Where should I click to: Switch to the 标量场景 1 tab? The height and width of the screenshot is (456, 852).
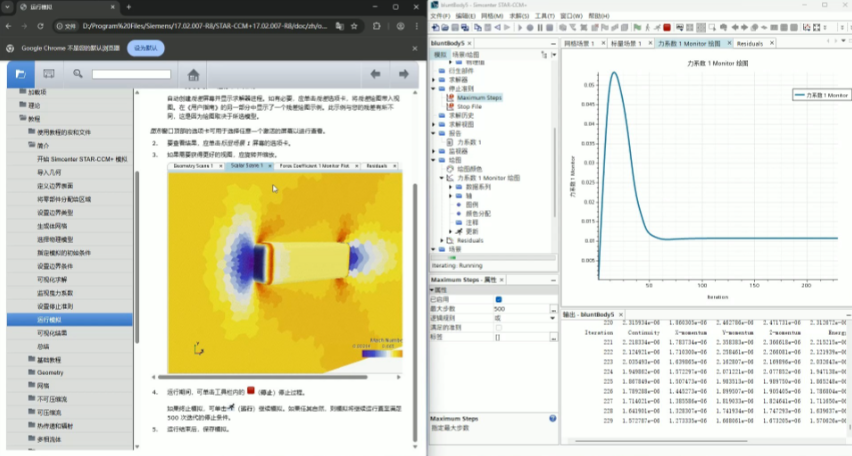pyautogui.click(x=628, y=44)
